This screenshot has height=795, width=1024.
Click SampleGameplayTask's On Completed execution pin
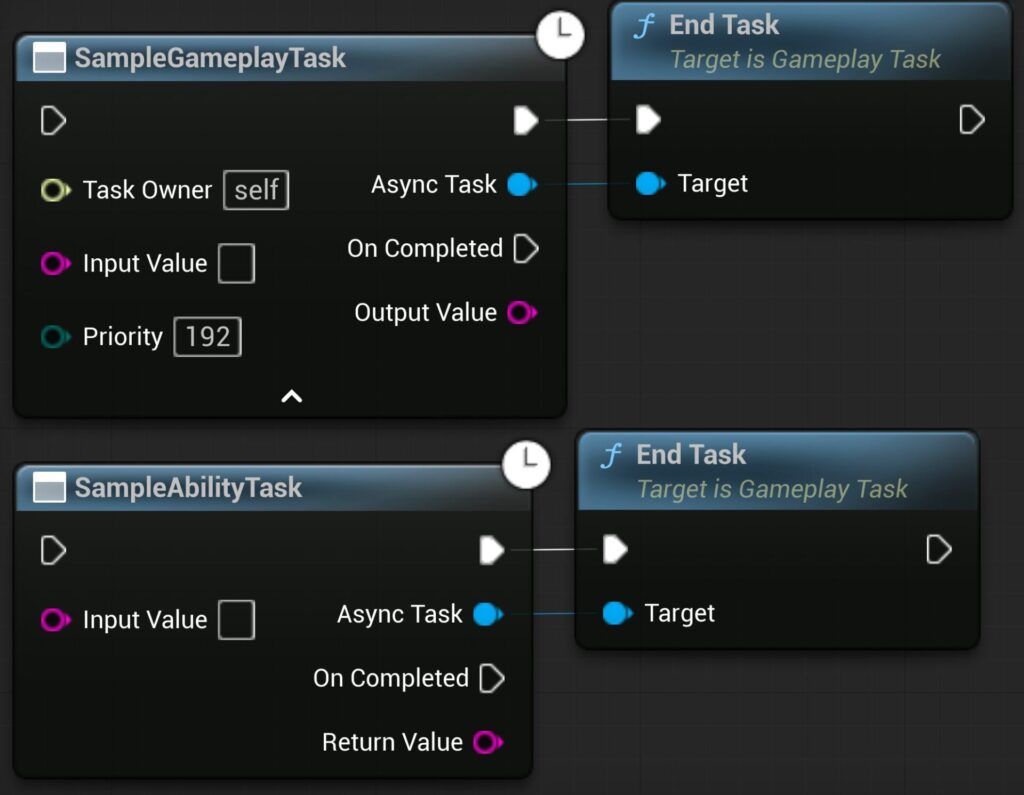[x=526, y=248]
